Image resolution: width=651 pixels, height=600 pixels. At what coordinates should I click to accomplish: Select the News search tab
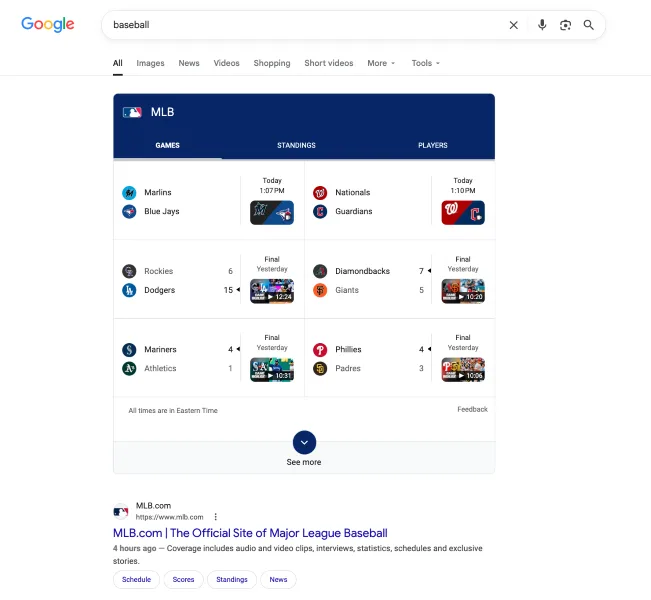189,63
